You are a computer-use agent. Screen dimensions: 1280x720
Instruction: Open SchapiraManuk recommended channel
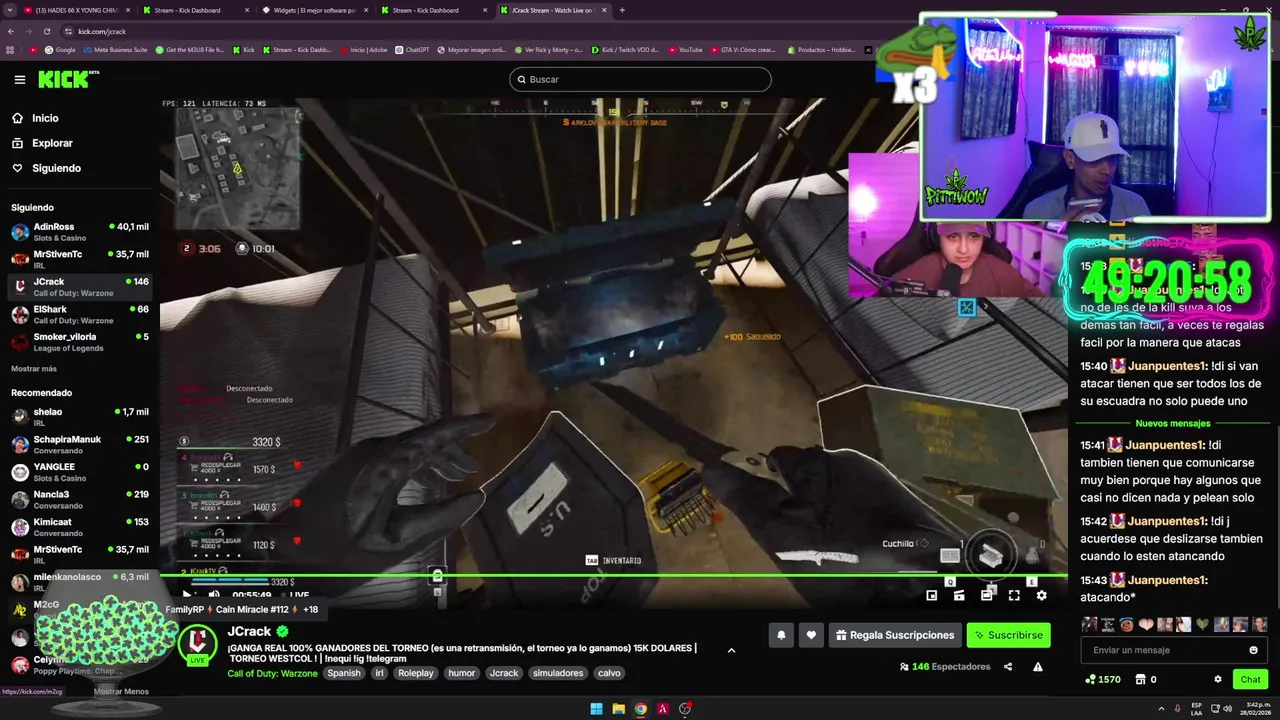click(x=78, y=444)
